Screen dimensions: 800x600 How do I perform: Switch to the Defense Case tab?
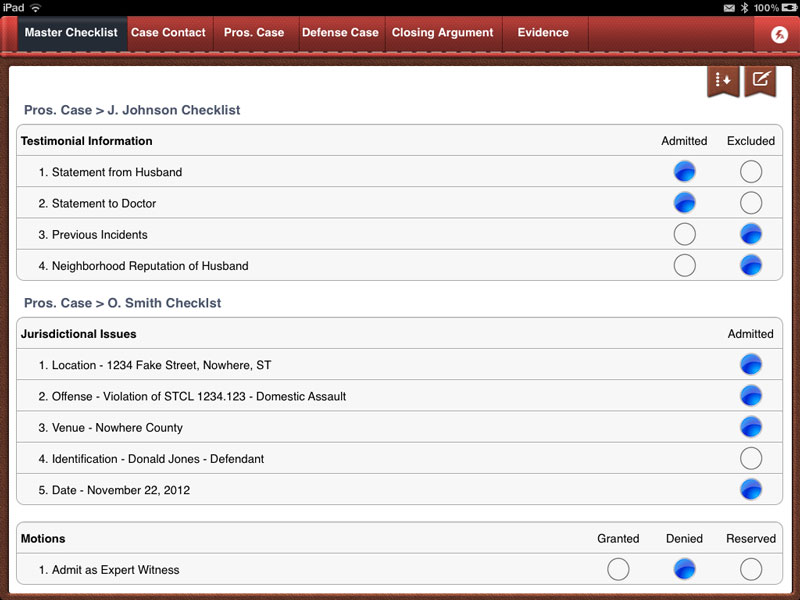point(340,32)
